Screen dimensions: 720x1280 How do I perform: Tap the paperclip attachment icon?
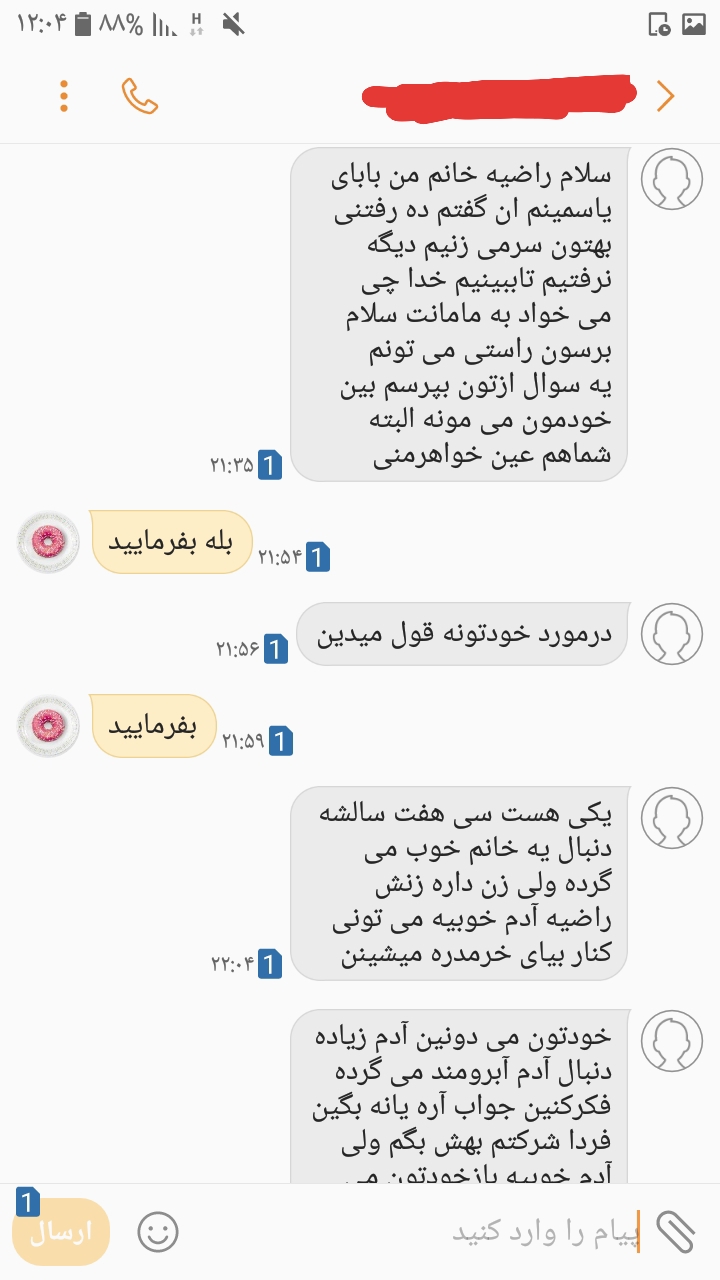click(675, 1233)
